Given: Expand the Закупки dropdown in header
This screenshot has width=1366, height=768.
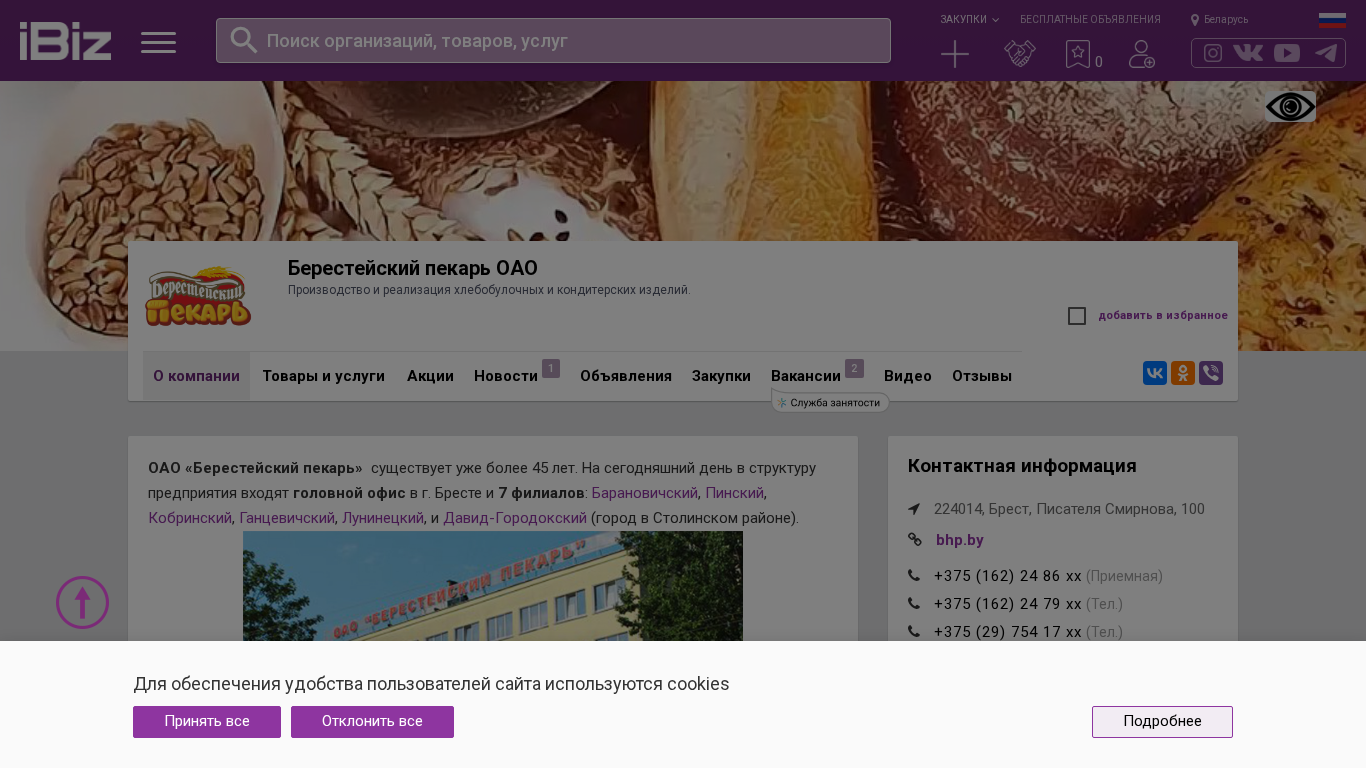Looking at the screenshot, I should click(969, 20).
